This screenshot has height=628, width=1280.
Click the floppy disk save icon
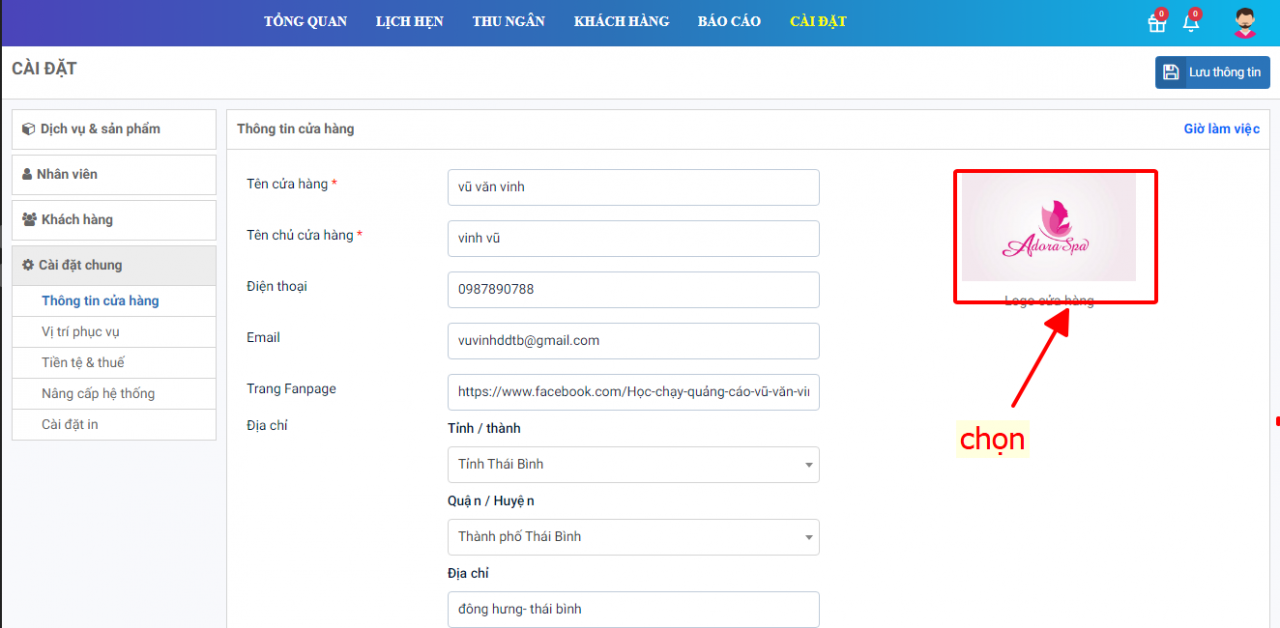click(x=1171, y=72)
